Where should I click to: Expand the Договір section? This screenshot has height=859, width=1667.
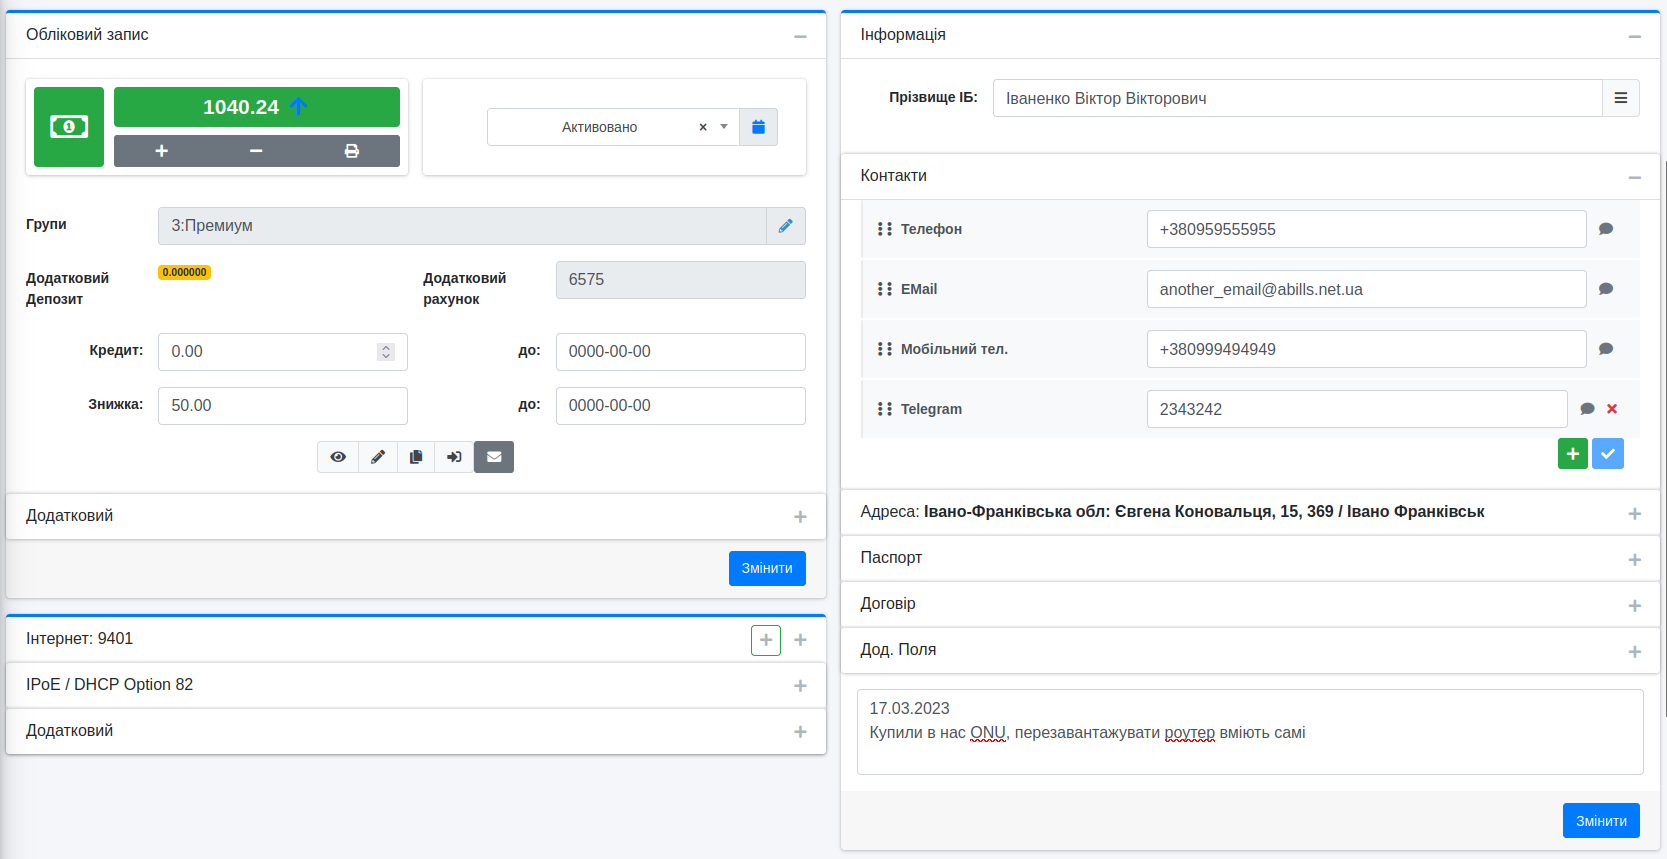click(1634, 605)
